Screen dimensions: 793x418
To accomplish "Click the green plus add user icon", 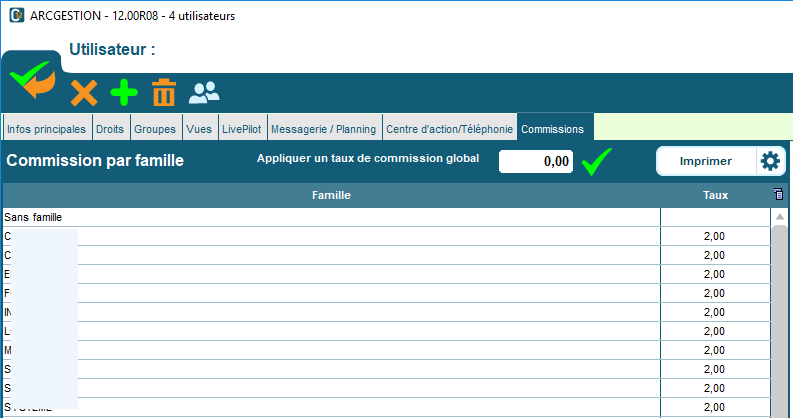I will [124, 94].
